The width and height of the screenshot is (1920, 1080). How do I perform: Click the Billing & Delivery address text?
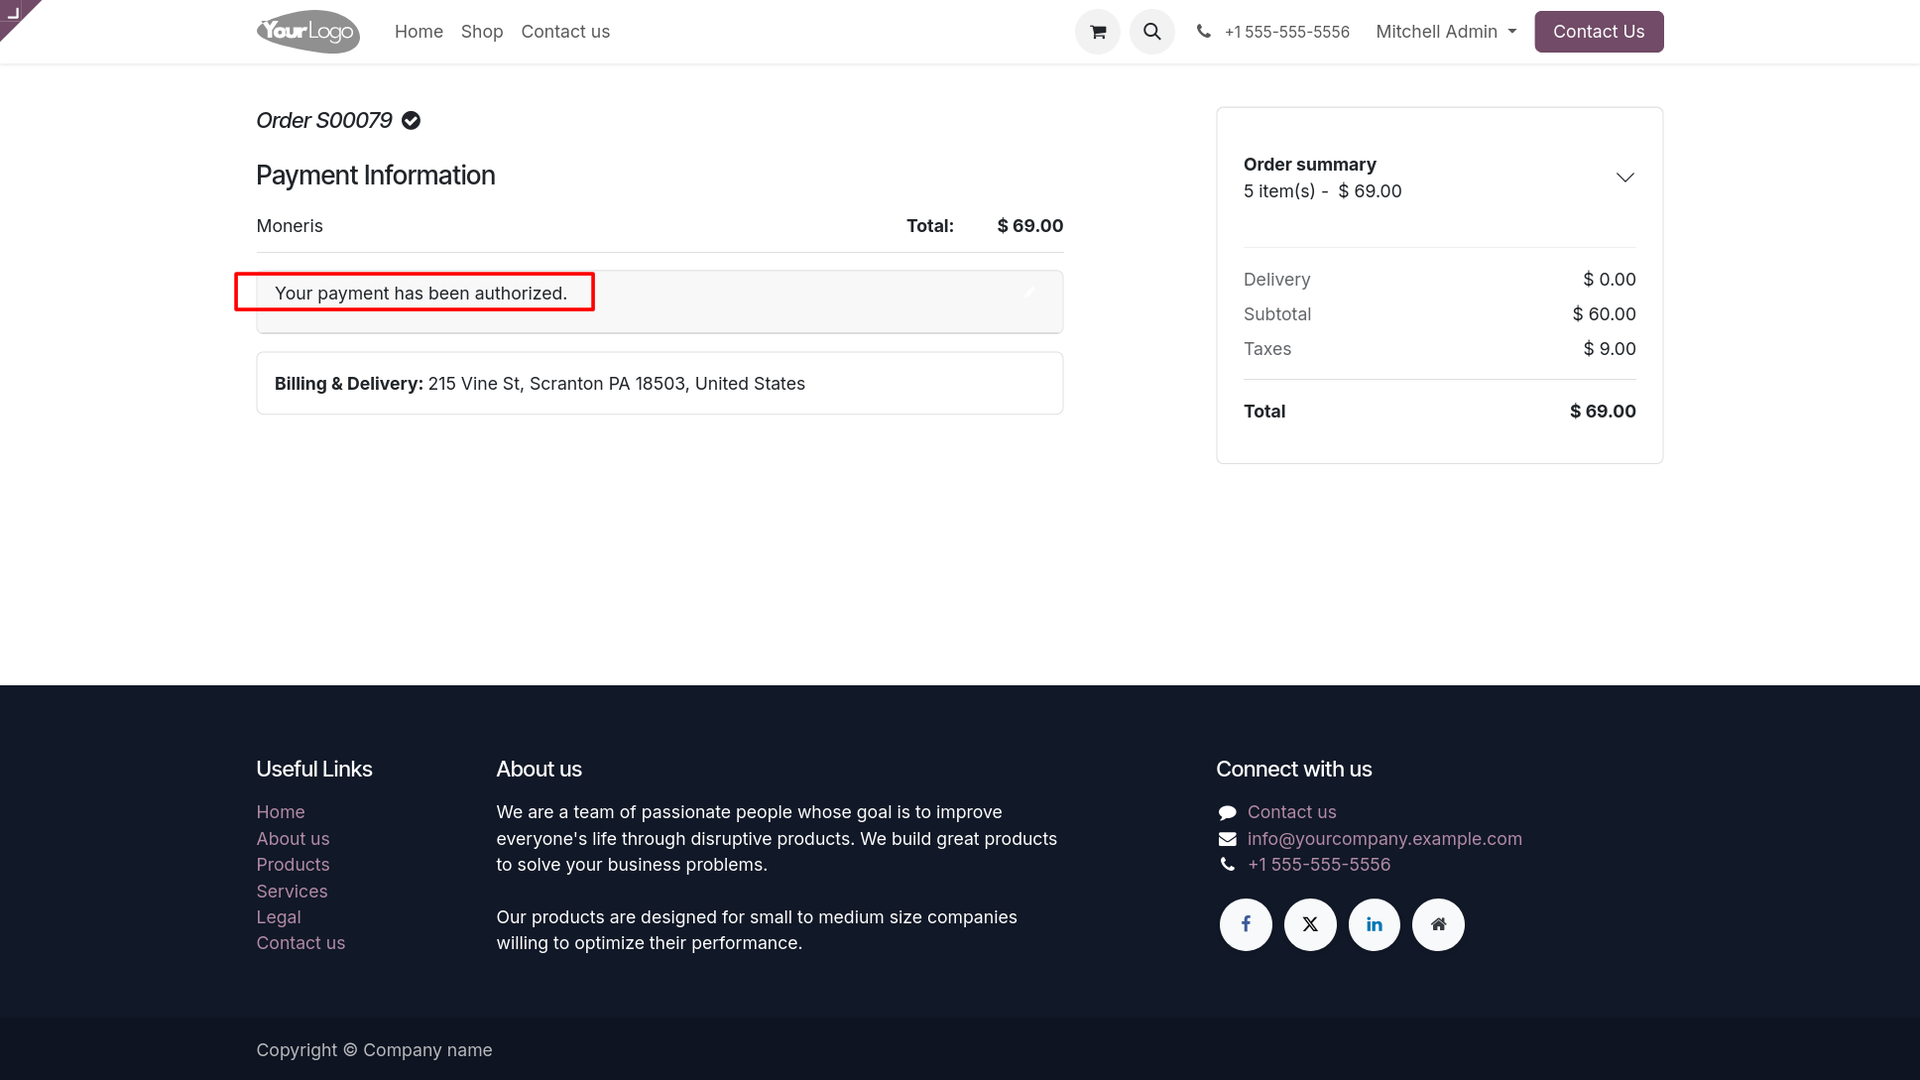coord(540,384)
